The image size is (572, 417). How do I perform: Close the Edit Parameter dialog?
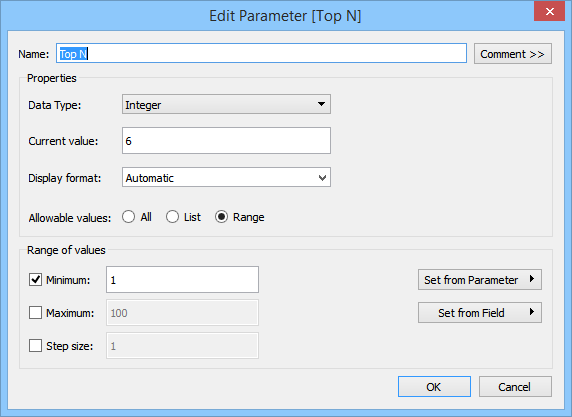(549, 12)
